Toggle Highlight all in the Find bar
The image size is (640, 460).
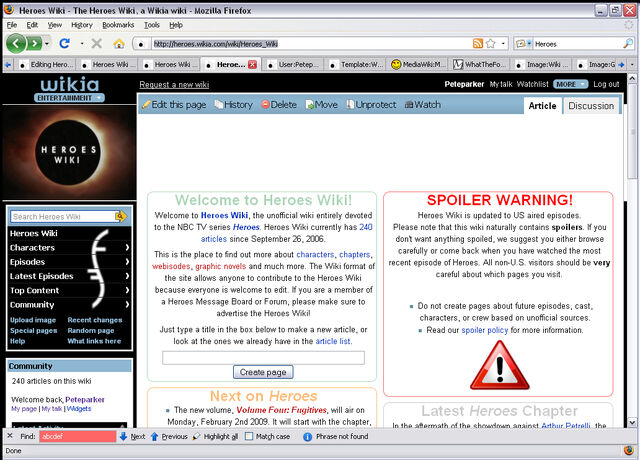click(215, 436)
